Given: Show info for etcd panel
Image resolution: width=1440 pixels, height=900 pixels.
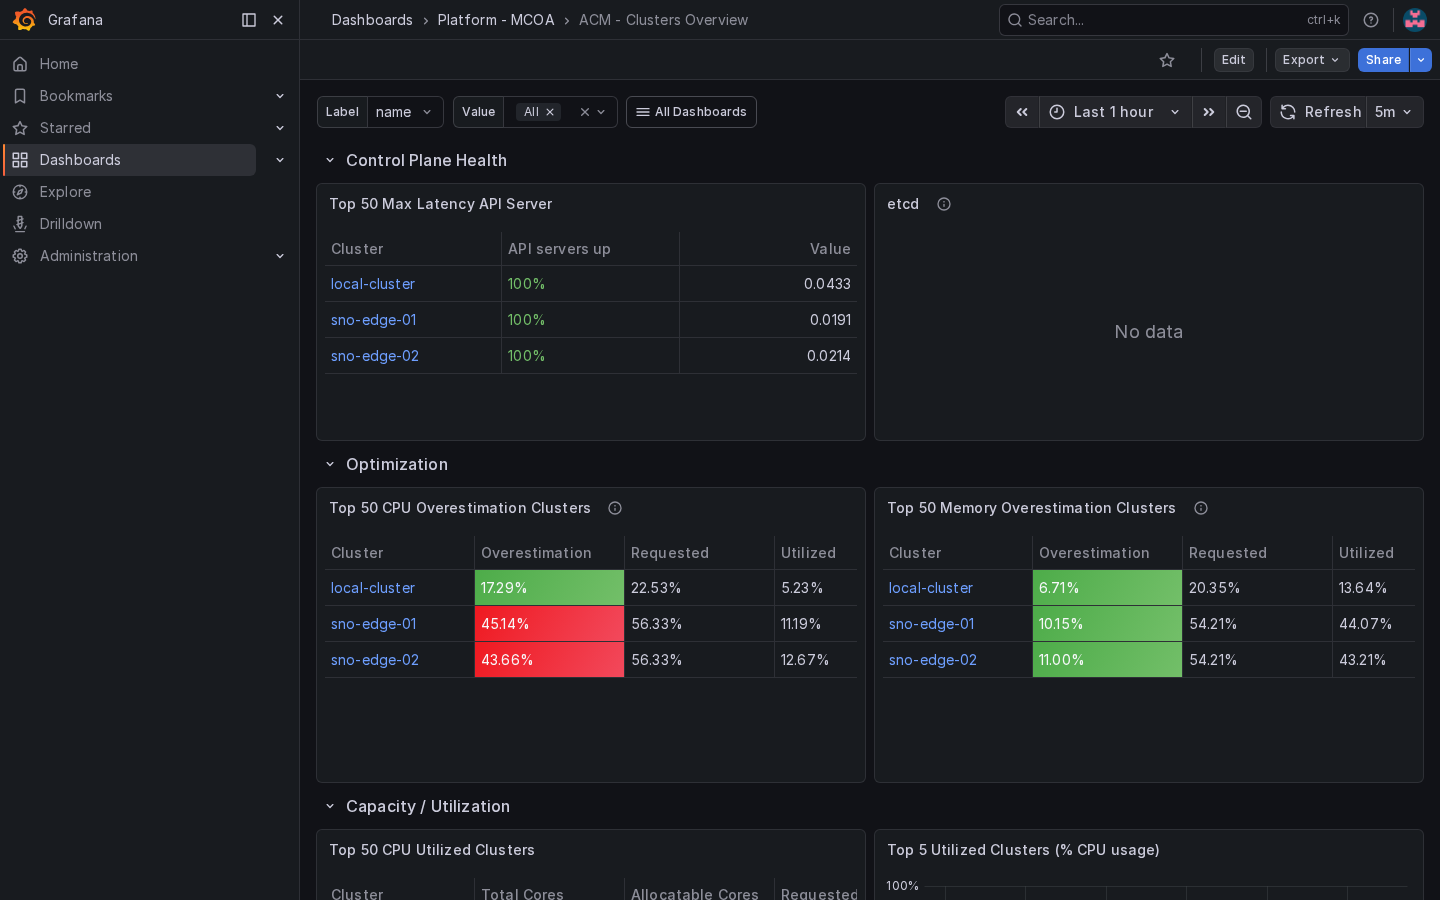Looking at the screenshot, I should [x=944, y=204].
